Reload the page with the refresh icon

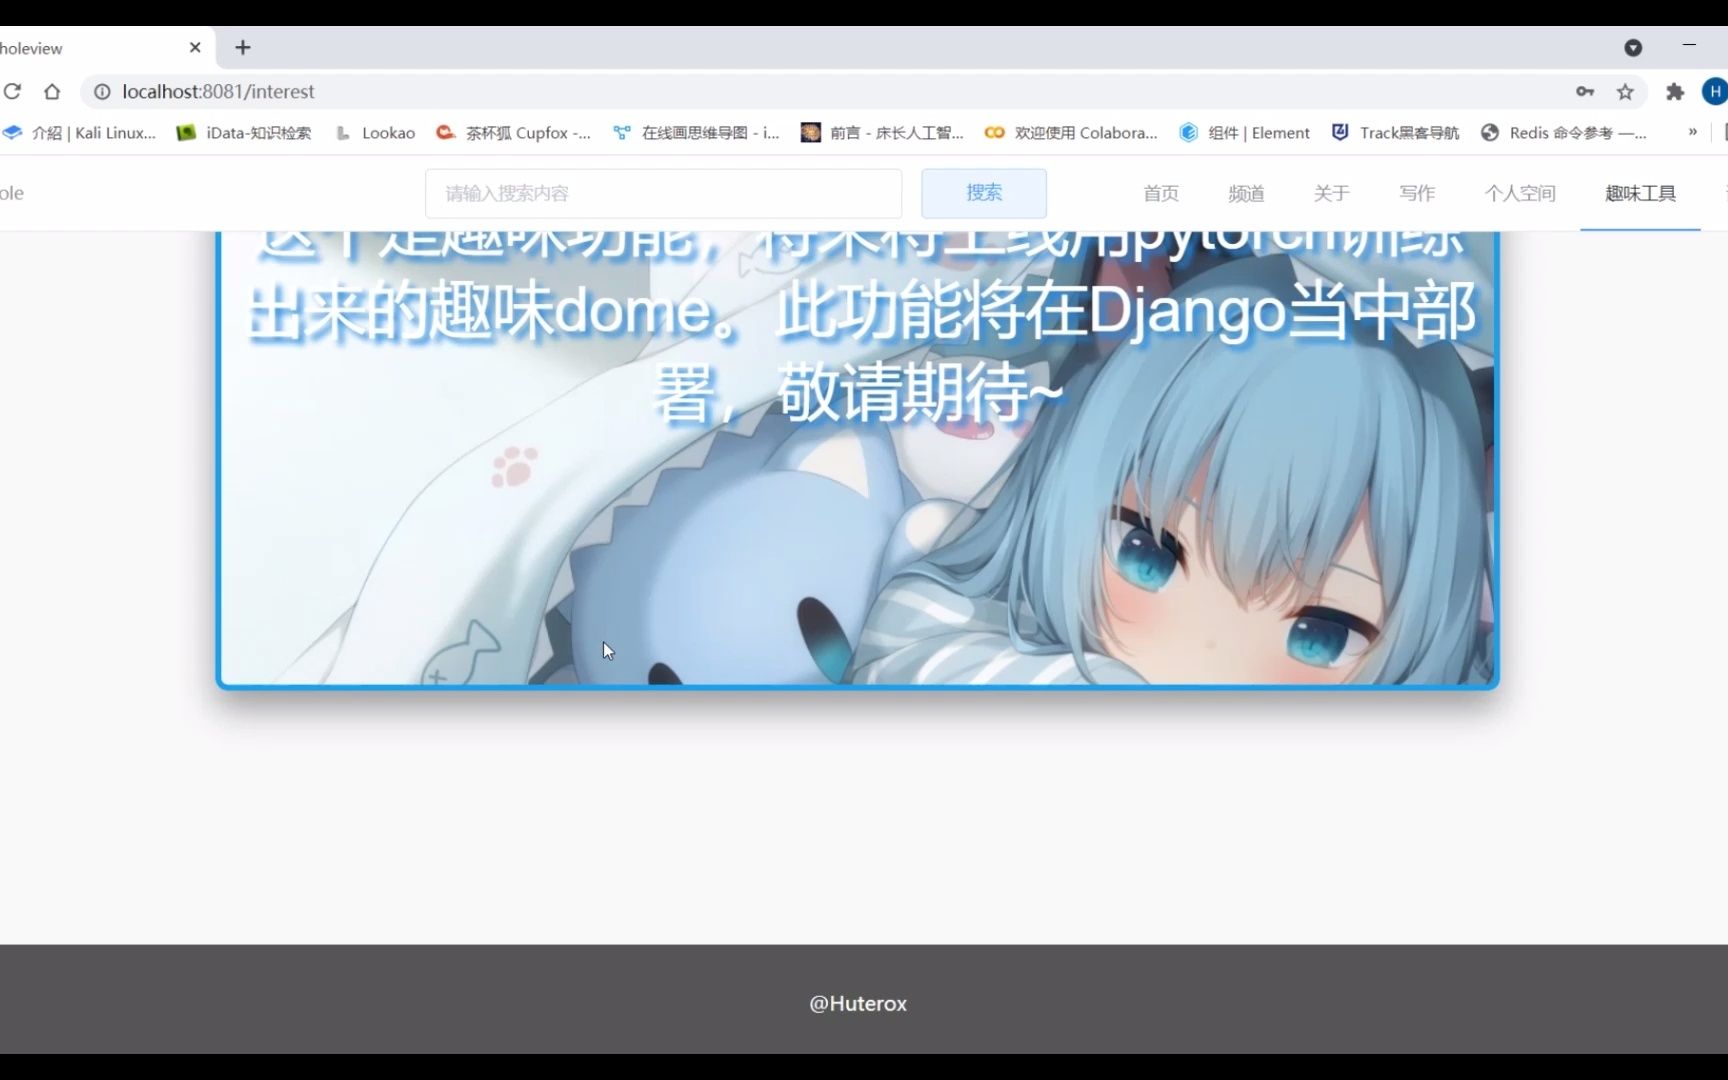pos(12,91)
